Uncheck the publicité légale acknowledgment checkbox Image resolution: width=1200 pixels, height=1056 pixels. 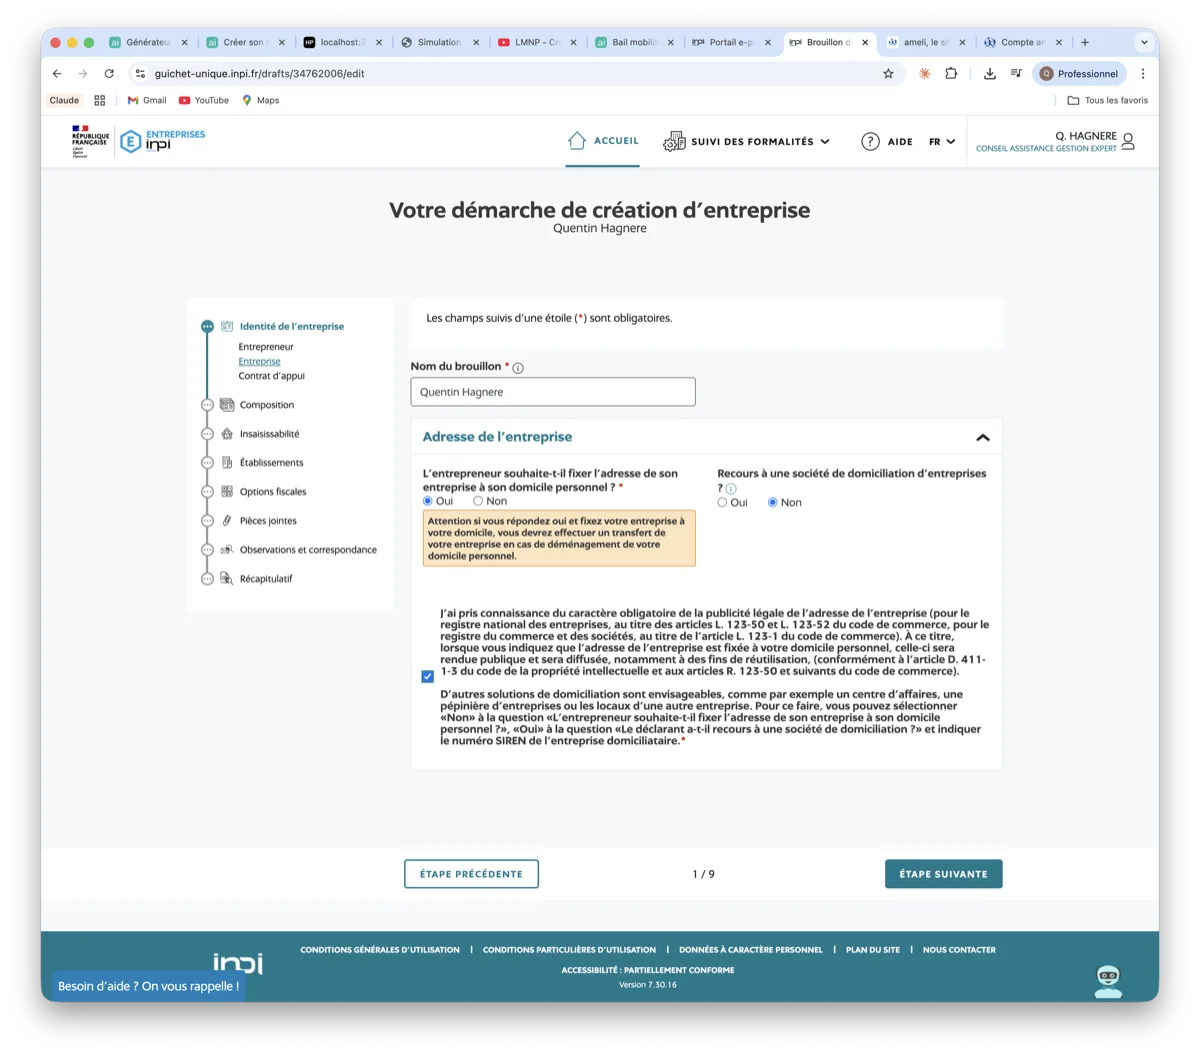pyautogui.click(x=426, y=677)
